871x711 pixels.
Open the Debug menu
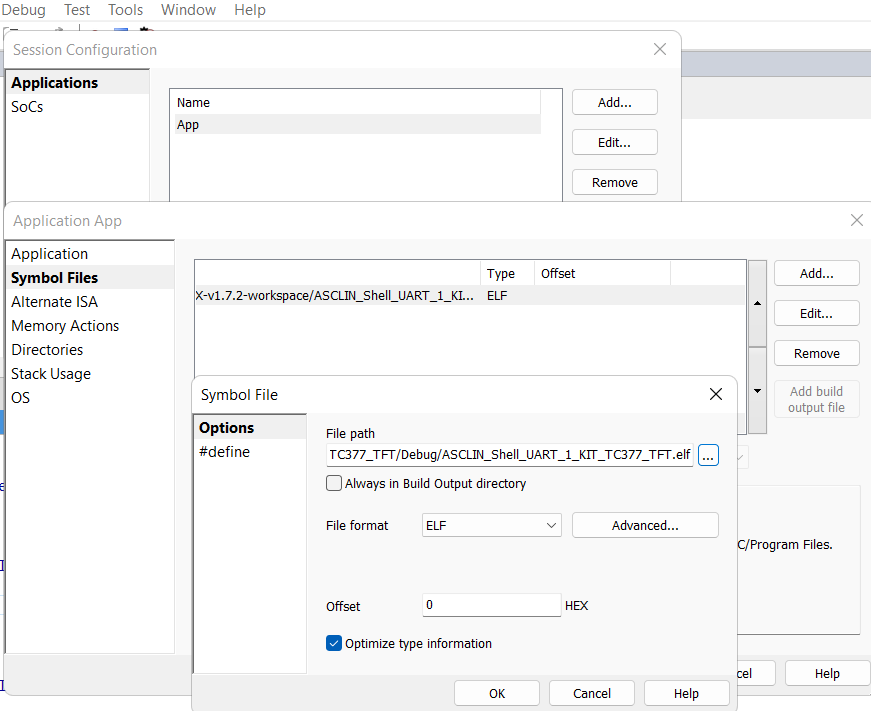tap(24, 10)
